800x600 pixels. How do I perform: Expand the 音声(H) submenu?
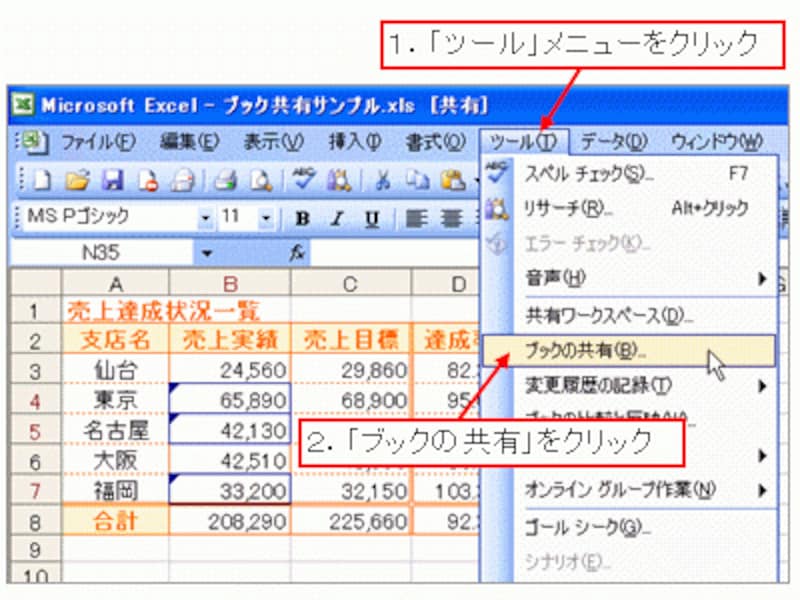[x=762, y=279]
